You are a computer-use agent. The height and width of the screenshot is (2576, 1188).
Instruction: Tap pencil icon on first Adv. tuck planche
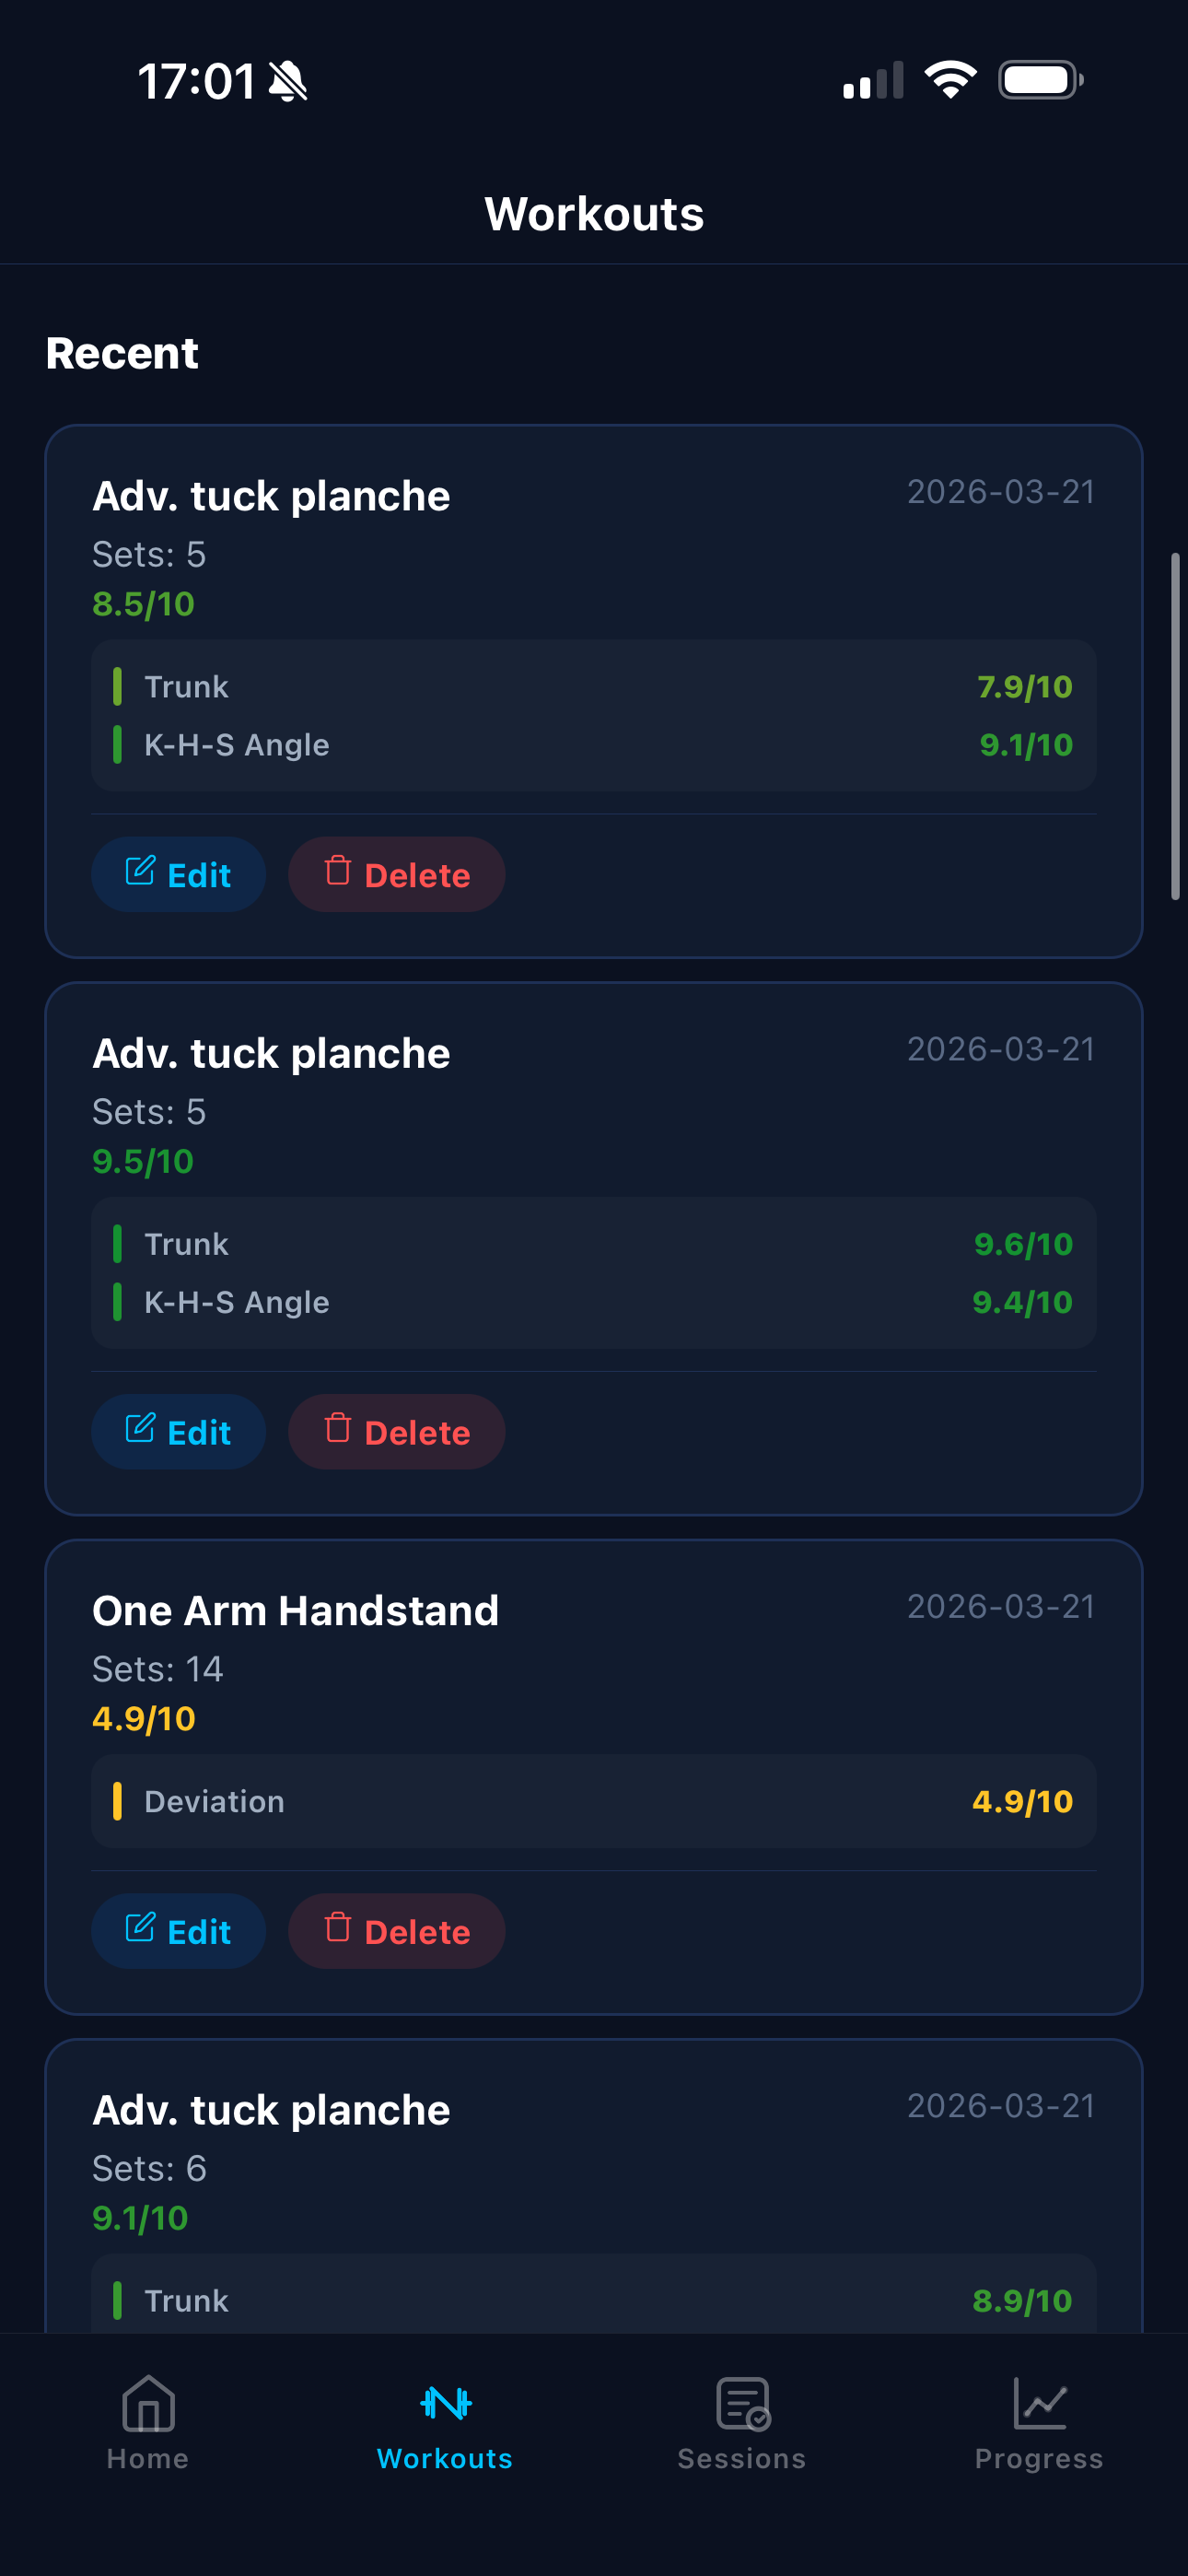[140, 871]
